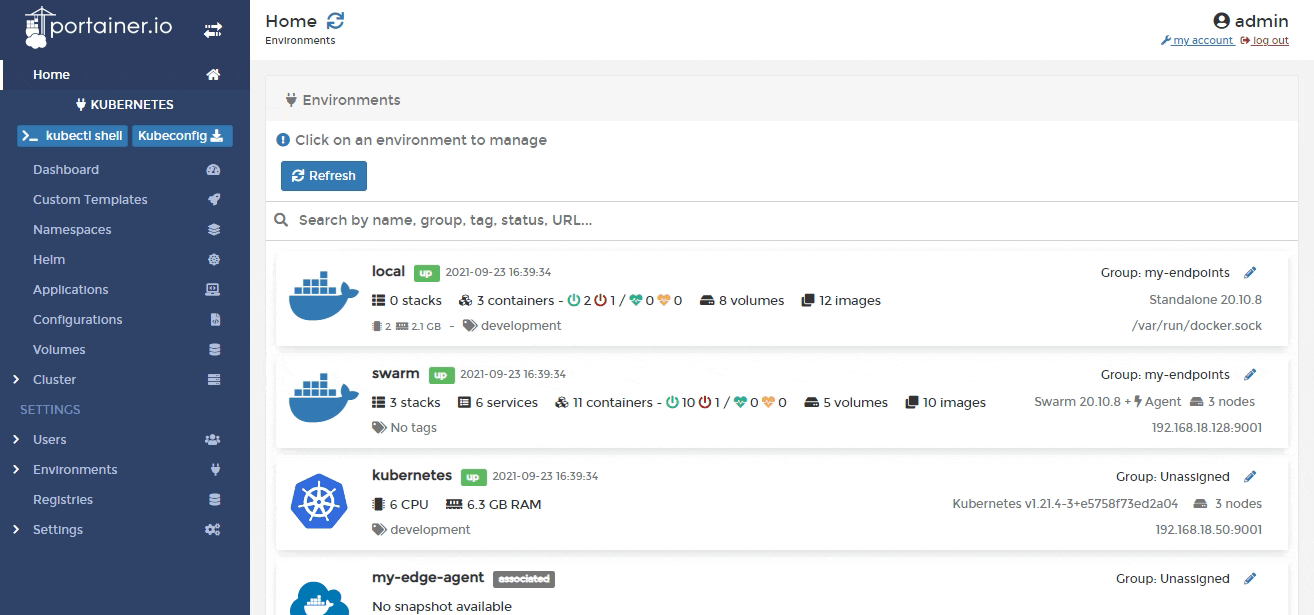Click '6 services' in swarm row
Screen dimensions: 1314x615
(x=498, y=403)
